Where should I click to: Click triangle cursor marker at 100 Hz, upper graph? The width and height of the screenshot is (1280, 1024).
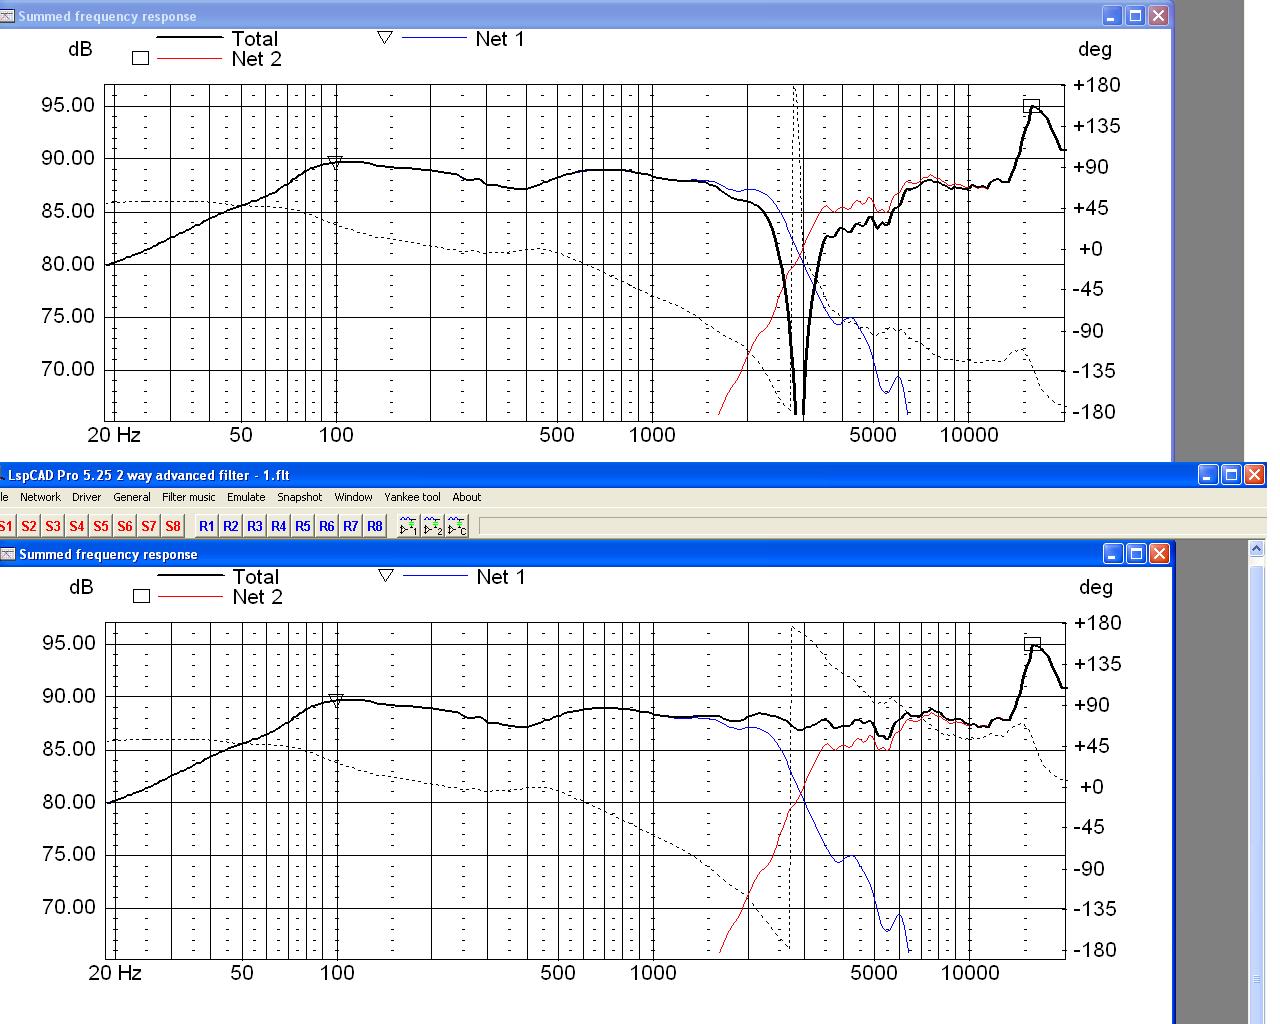tap(336, 162)
